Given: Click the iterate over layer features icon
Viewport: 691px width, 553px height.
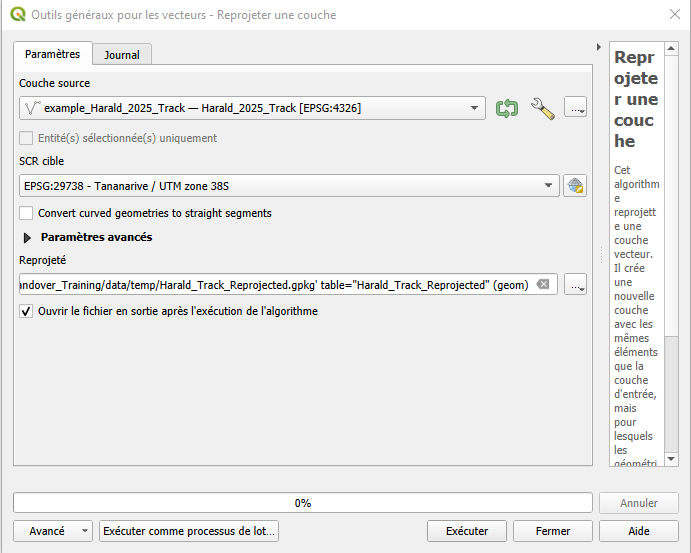Looking at the screenshot, I should 507,108.
